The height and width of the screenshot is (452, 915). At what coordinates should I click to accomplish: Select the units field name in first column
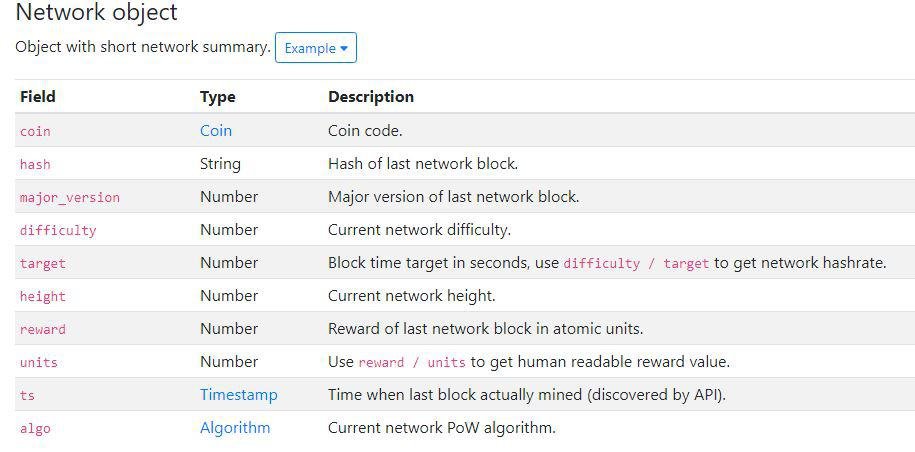coord(39,362)
